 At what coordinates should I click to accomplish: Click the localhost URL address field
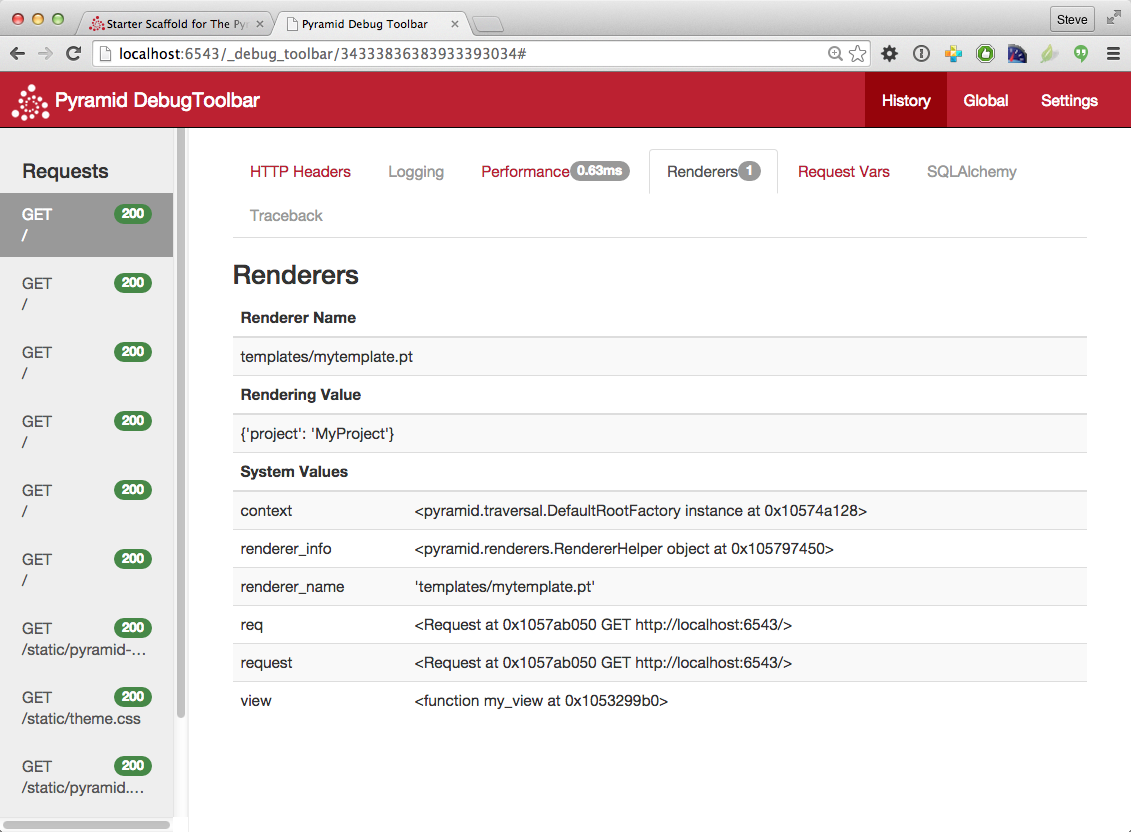click(x=460, y=54)
